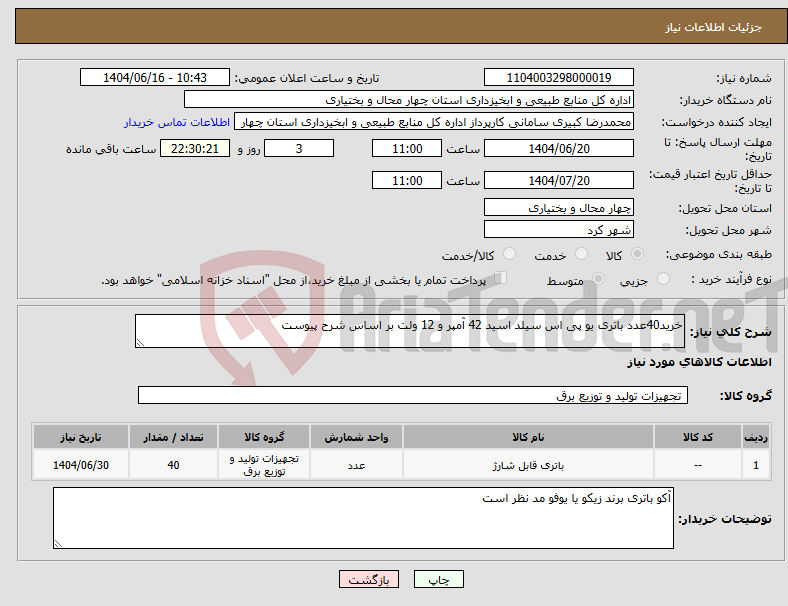The height and width of the screenshot is (606, 788).
Task: Click the price validity hour 11:00 field
Action: (x=407, y=180)
